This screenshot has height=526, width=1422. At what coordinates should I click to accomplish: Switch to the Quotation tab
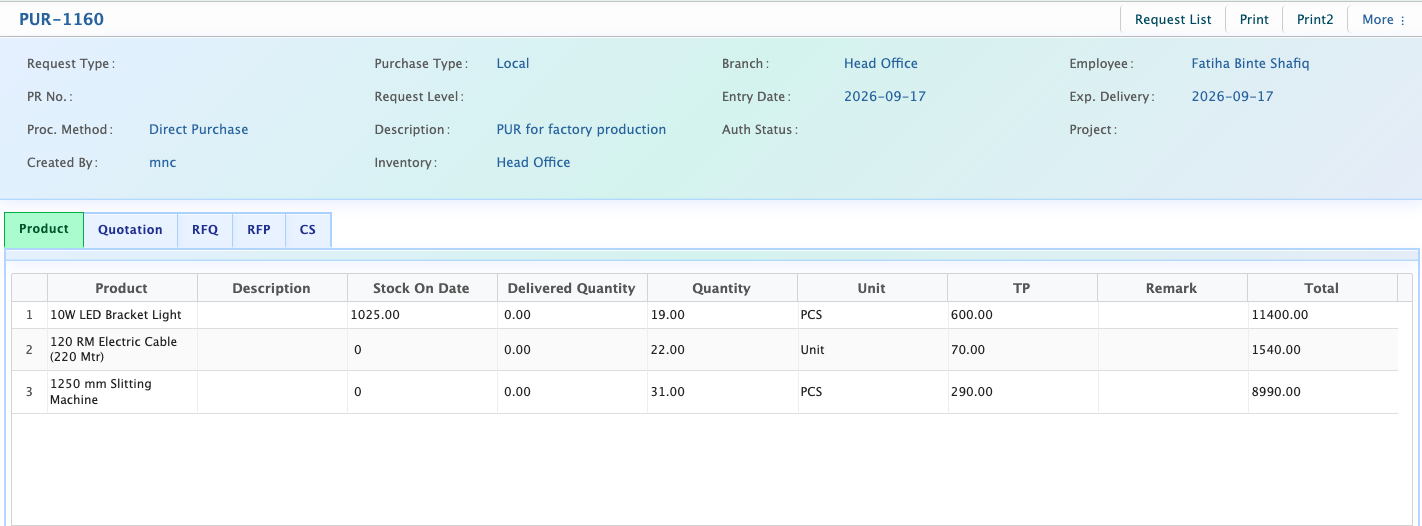click(x=130, y=230)
